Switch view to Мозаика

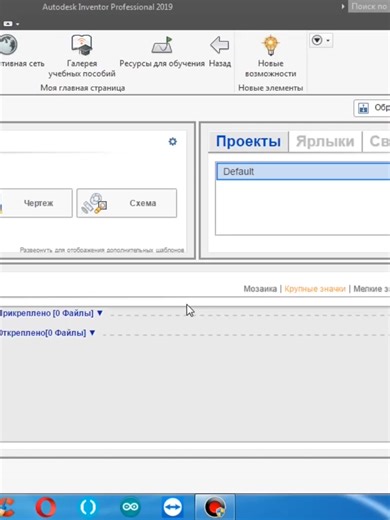point(260,289)
